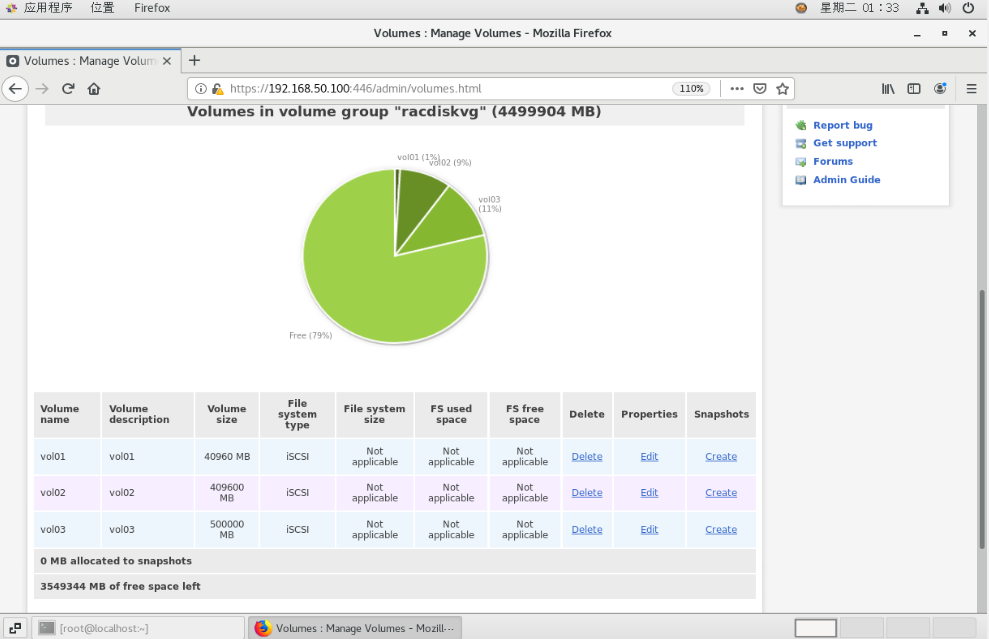The height and width of the screenshot is (639, 989).
Task: Click the "FS free space" column header
Action: point(525,414)
